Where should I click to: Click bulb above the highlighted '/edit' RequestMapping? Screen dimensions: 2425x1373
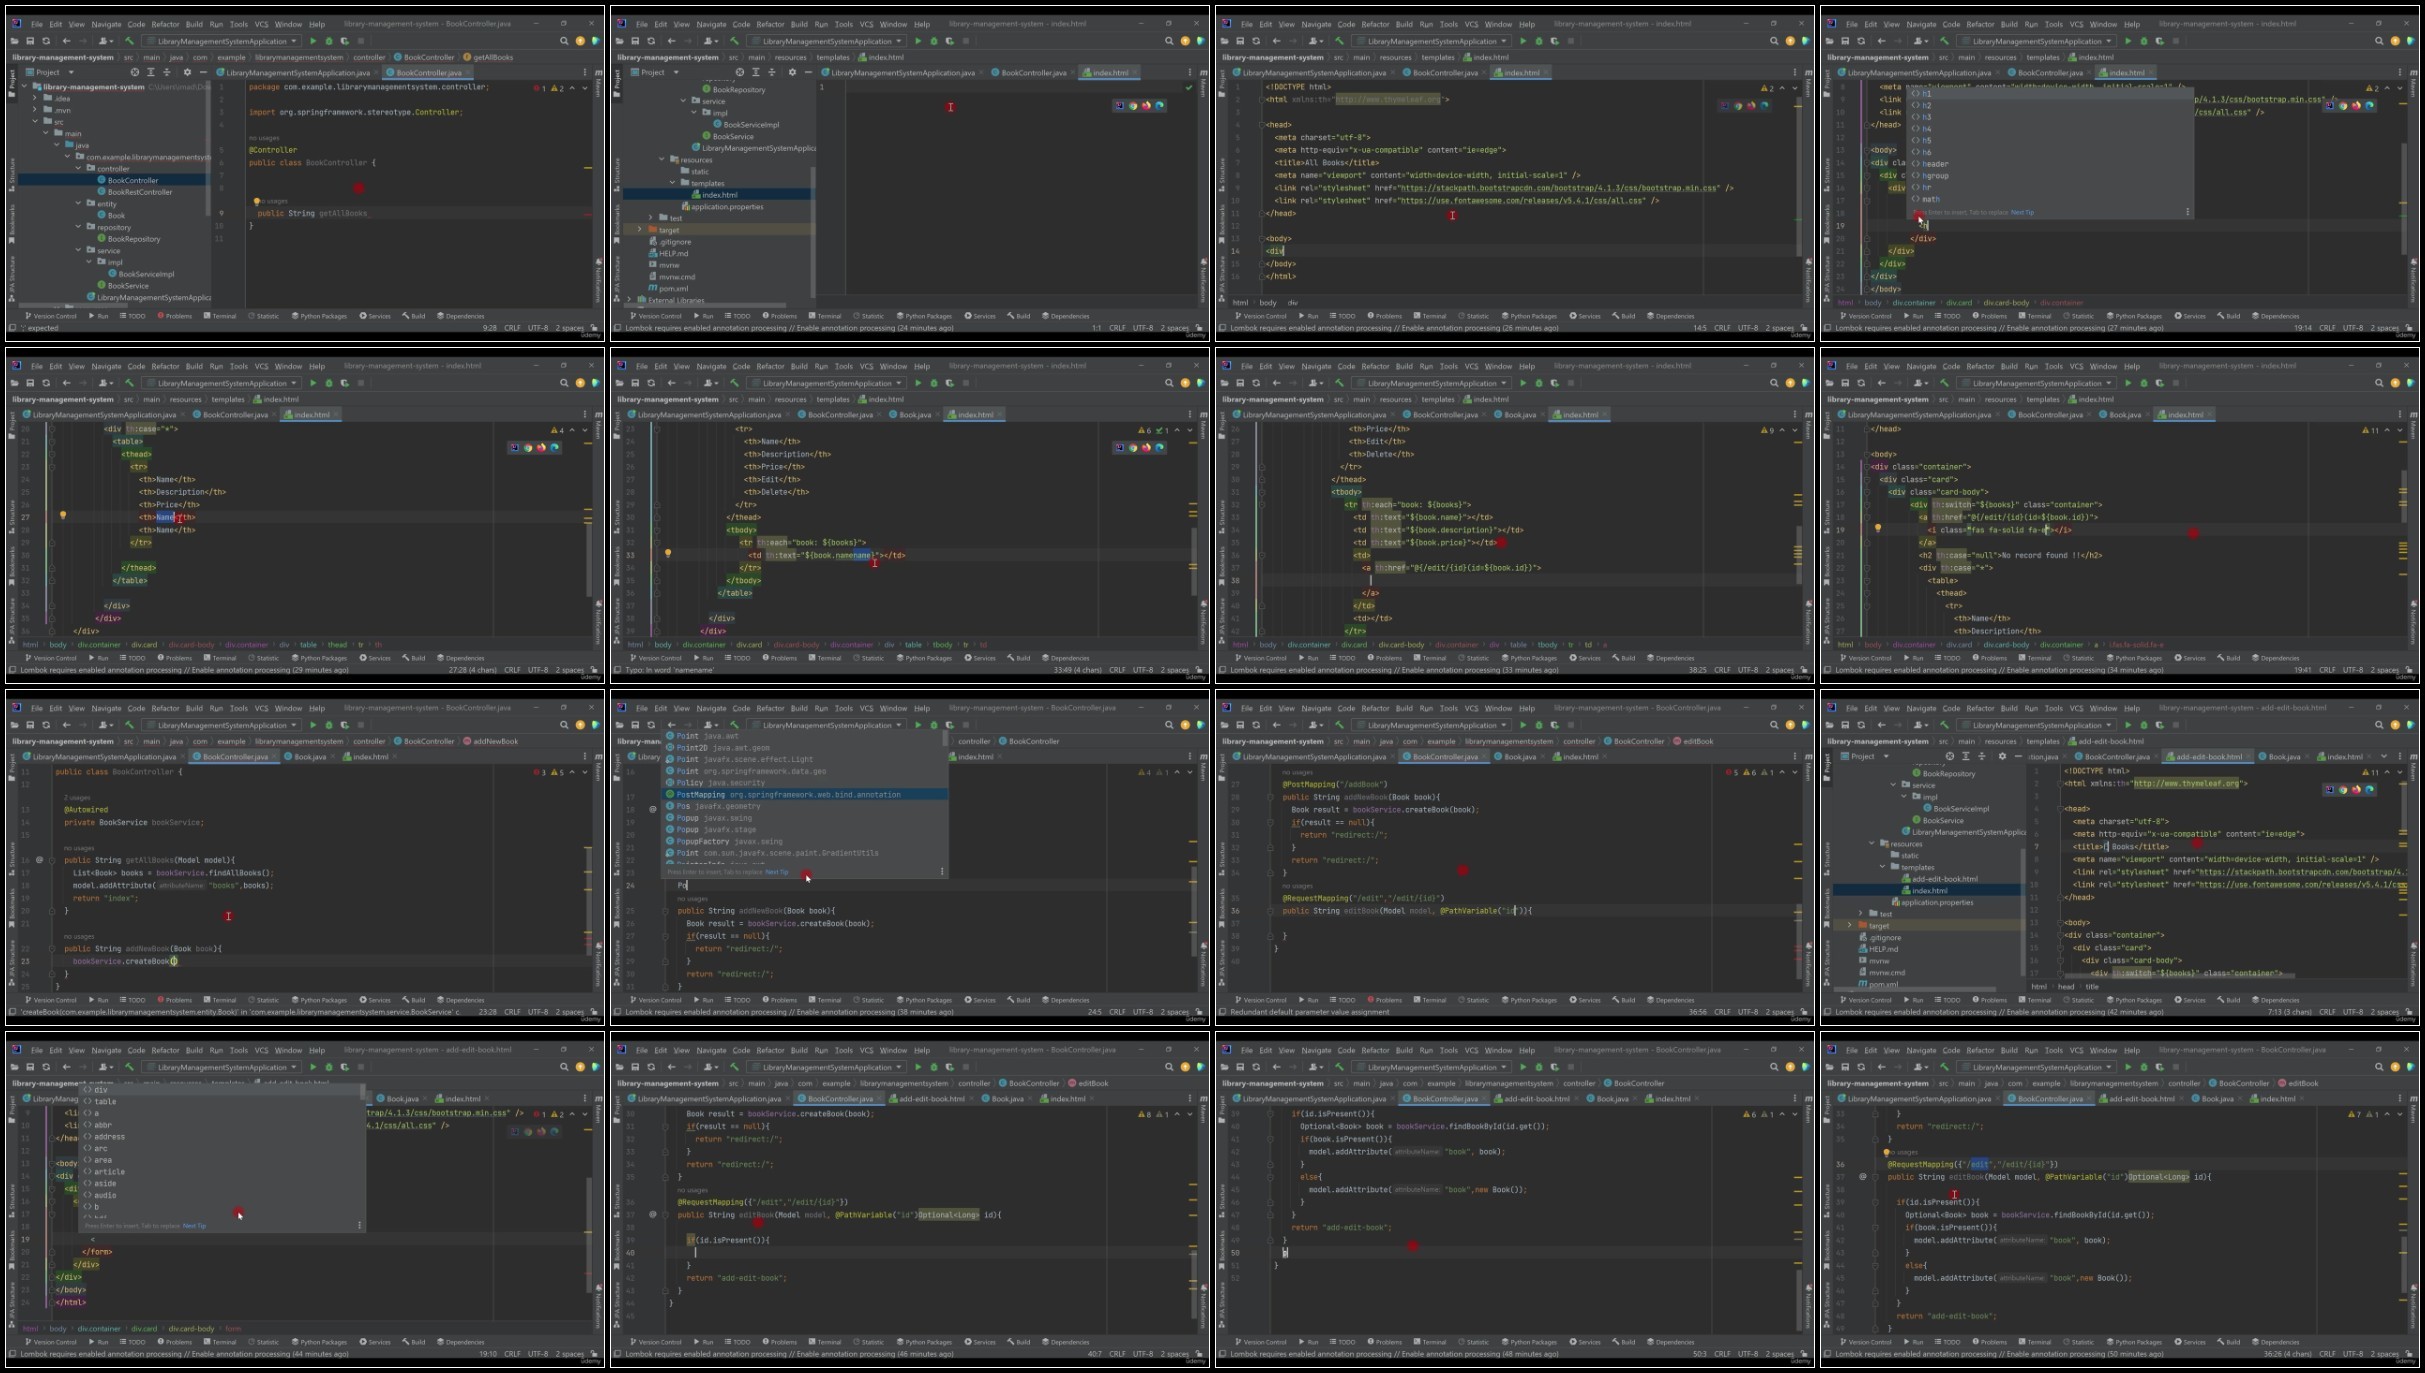(1886, 1152)
